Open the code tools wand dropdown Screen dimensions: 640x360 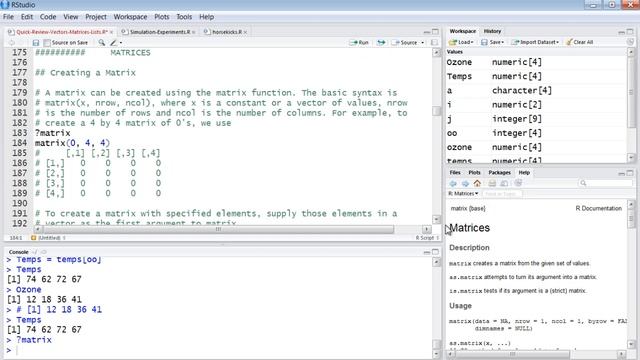click(116, 42)
